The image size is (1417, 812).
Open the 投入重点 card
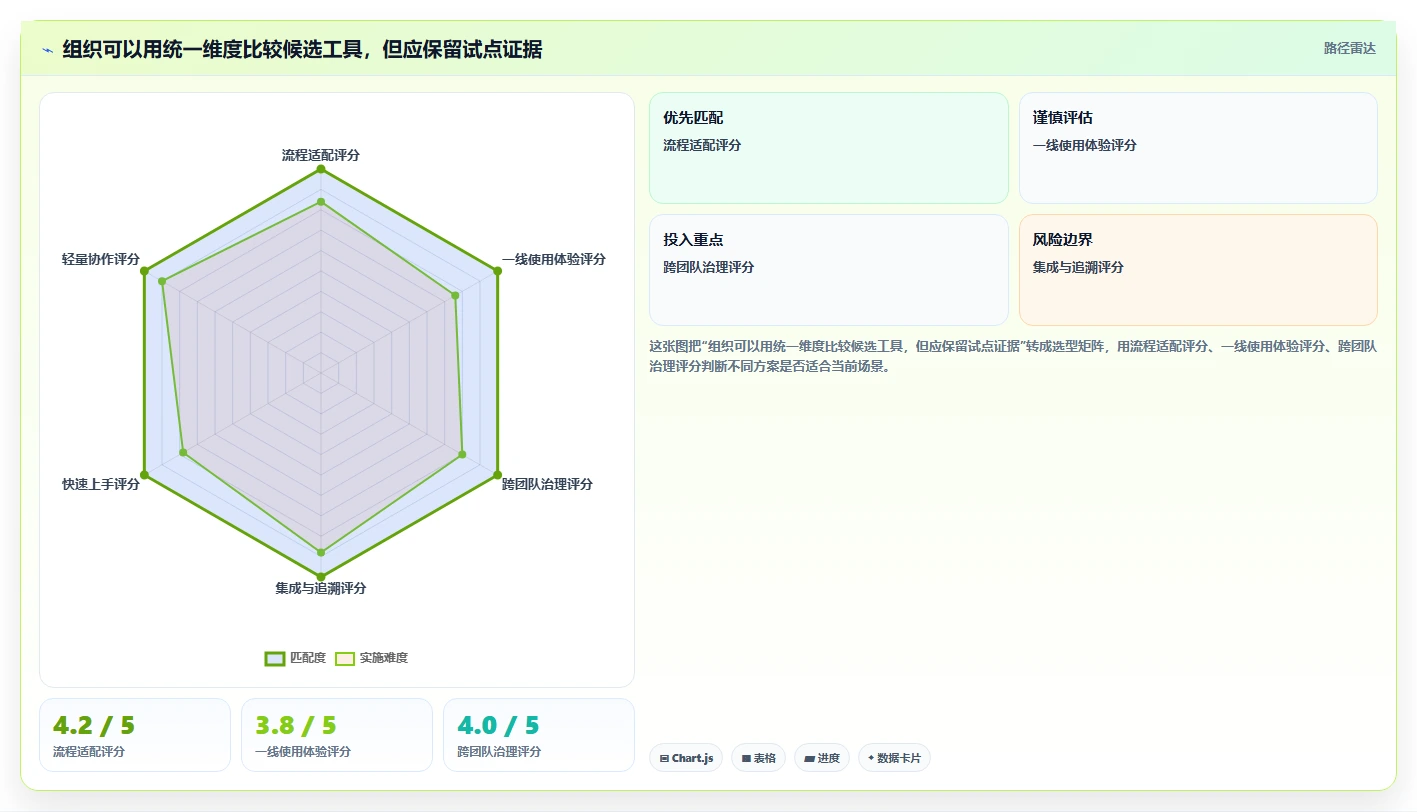pyautogui.click(x=829, y=270)
